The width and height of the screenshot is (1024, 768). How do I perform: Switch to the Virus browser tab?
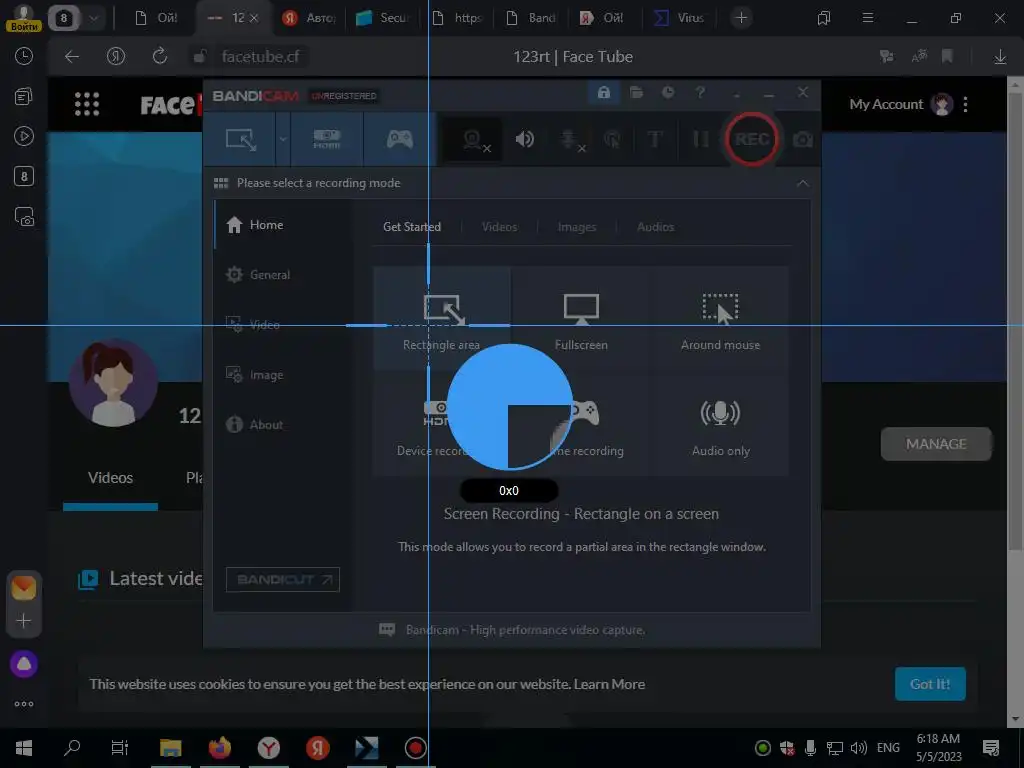tap(679, 18)
